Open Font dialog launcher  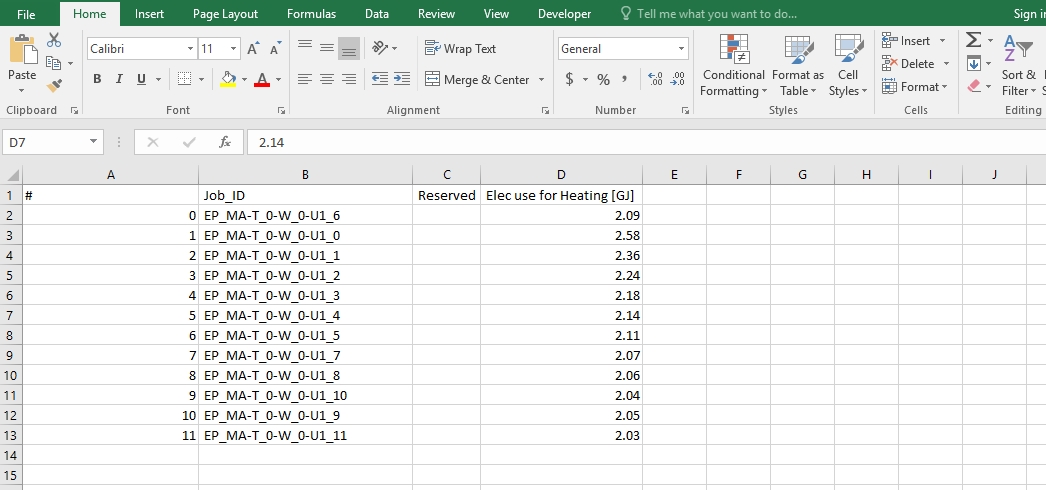click(282, 111)
